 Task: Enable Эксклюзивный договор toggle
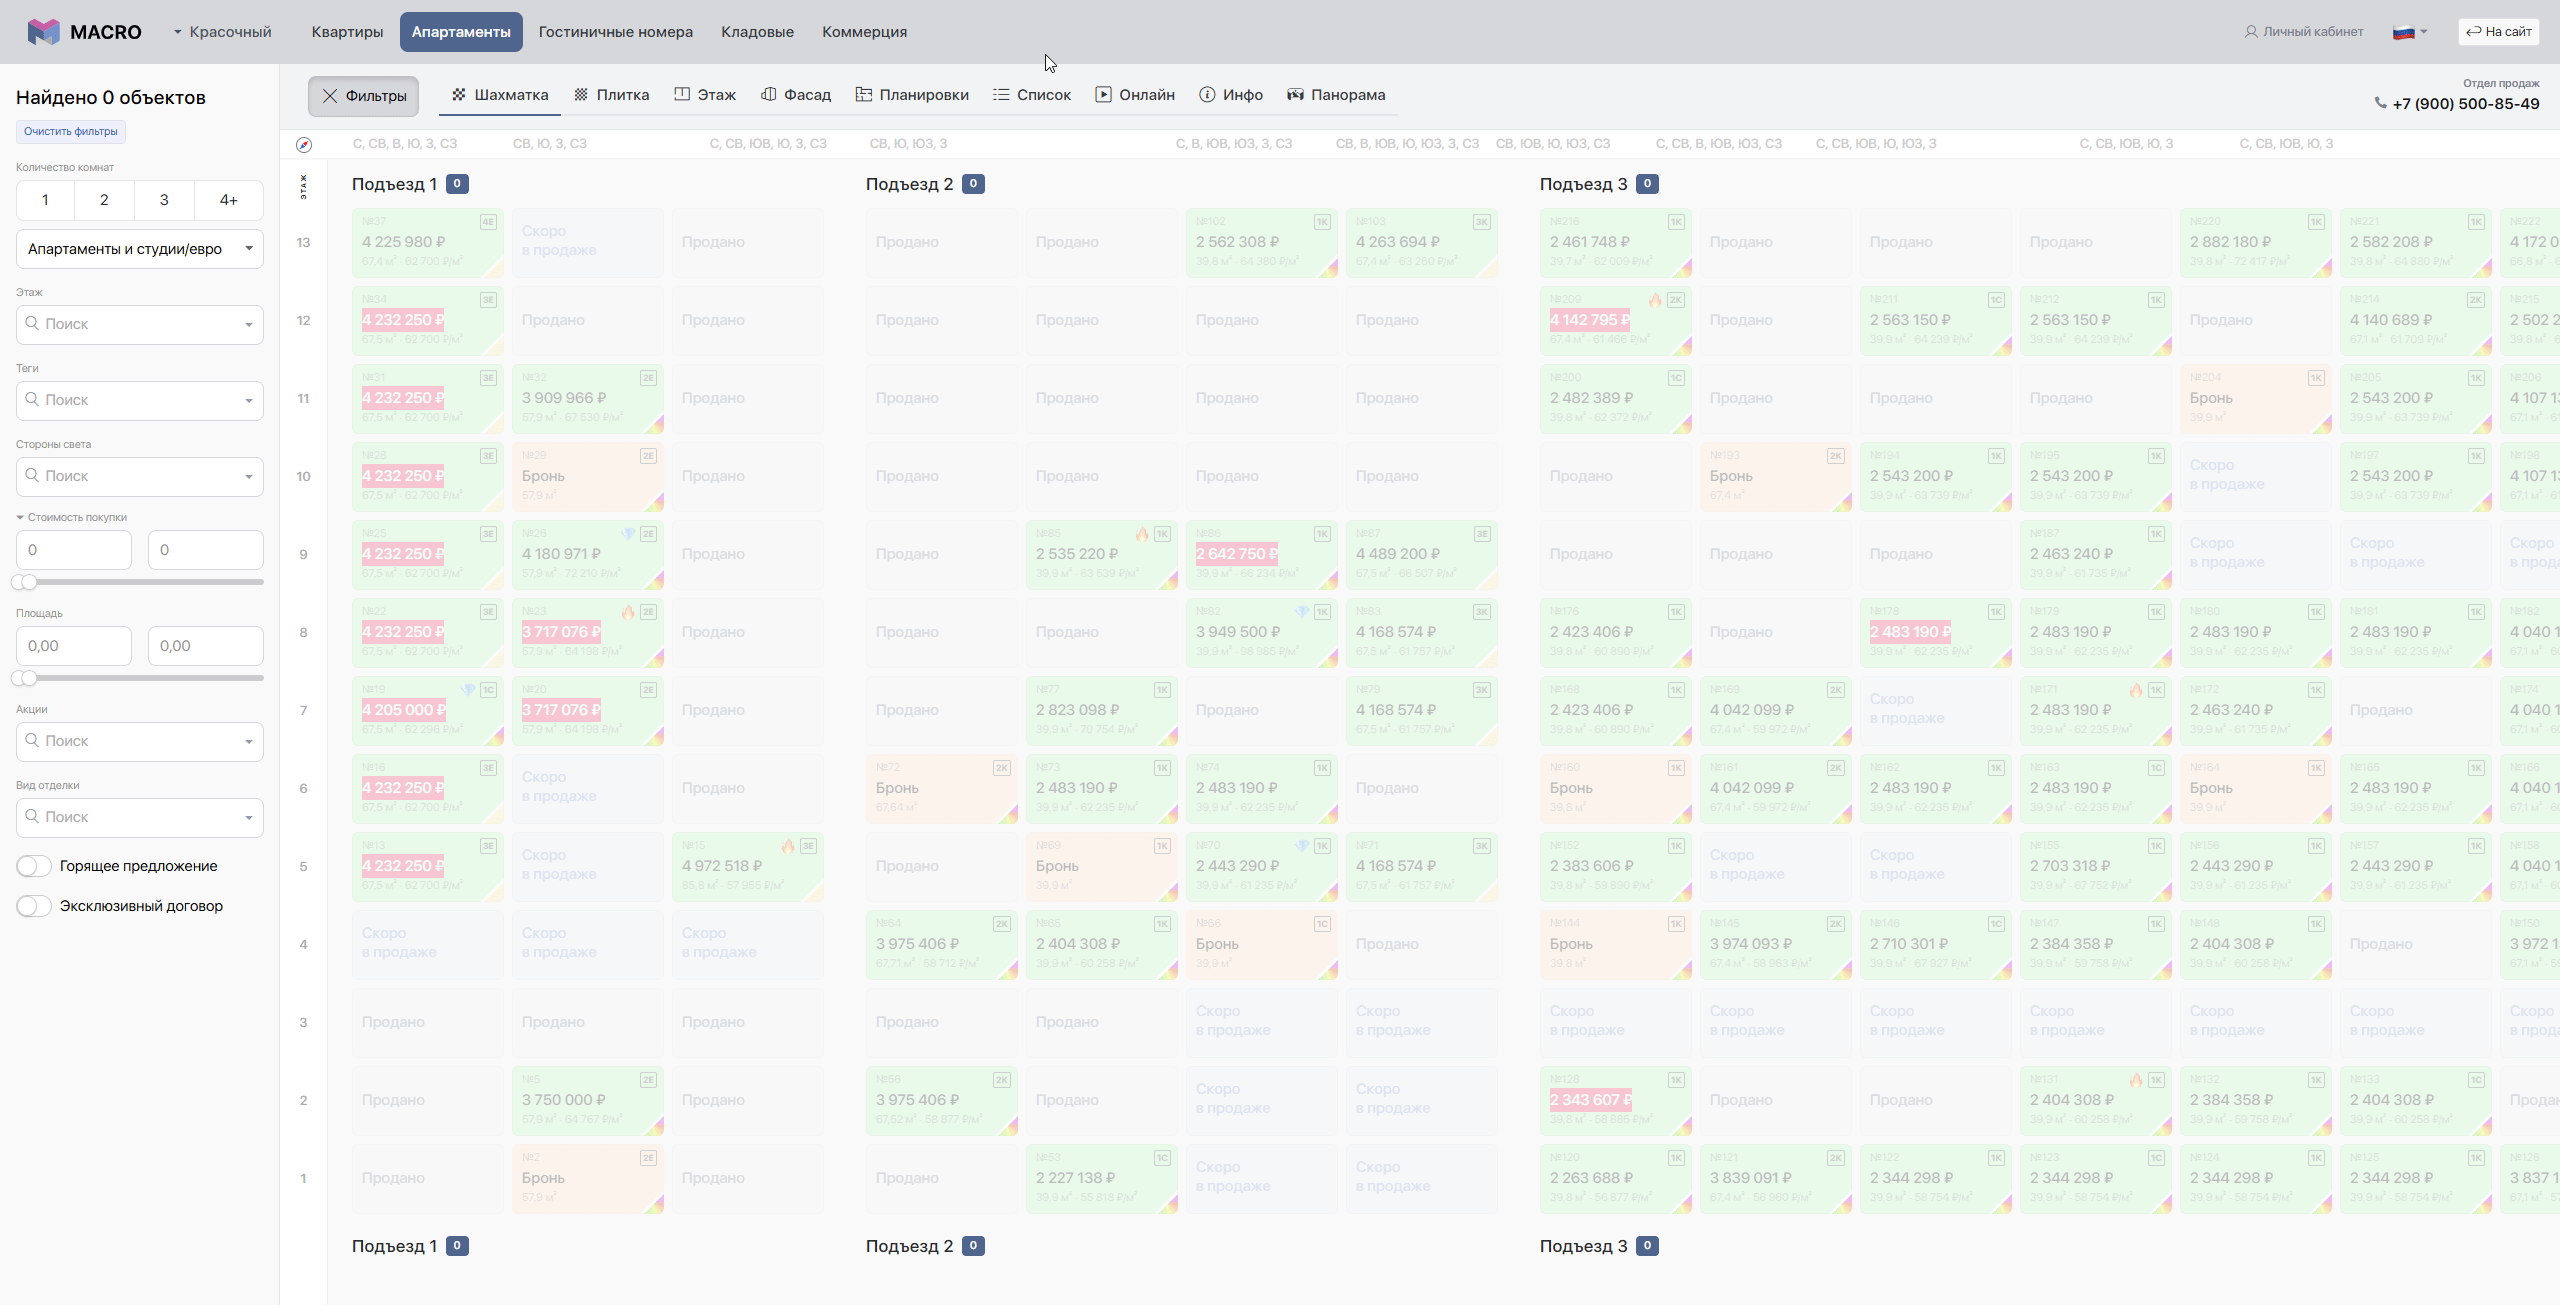[34, 906]
